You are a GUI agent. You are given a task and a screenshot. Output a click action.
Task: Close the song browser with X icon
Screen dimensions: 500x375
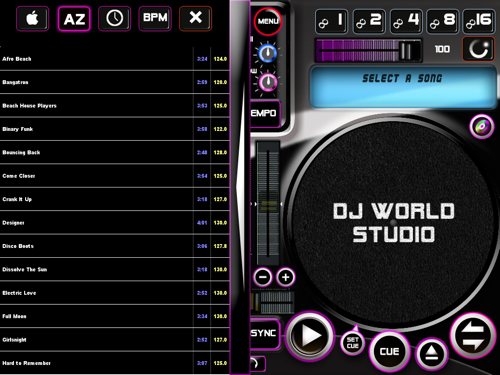(x=195, y=18)
